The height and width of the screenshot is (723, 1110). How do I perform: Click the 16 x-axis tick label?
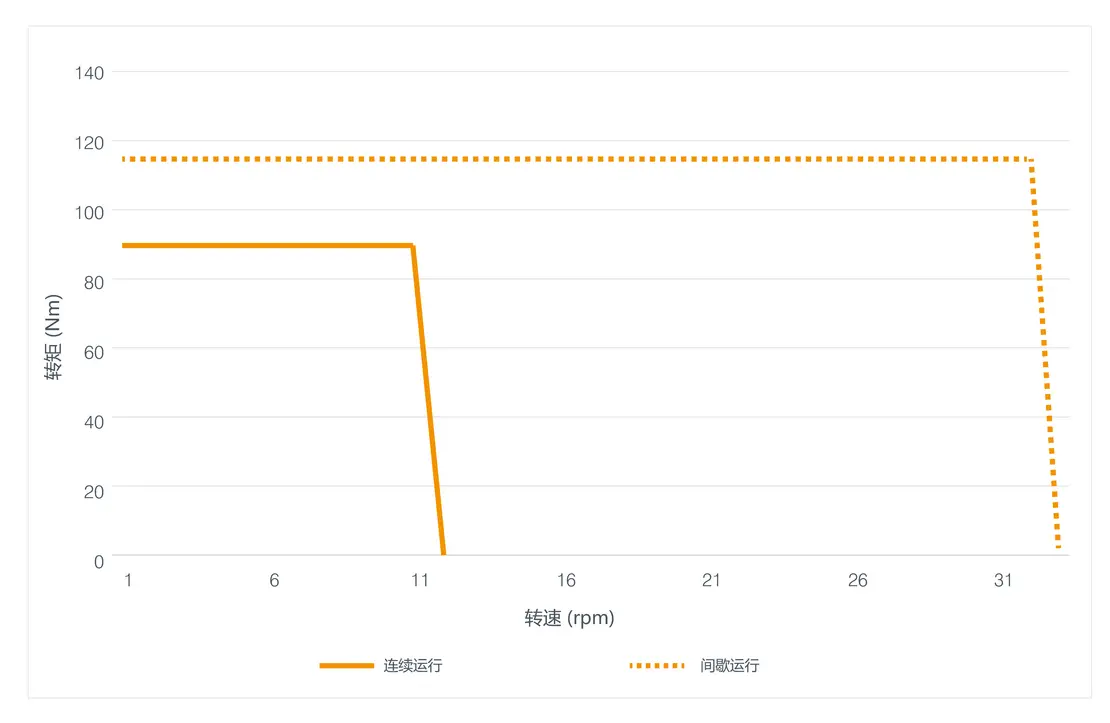566,581
